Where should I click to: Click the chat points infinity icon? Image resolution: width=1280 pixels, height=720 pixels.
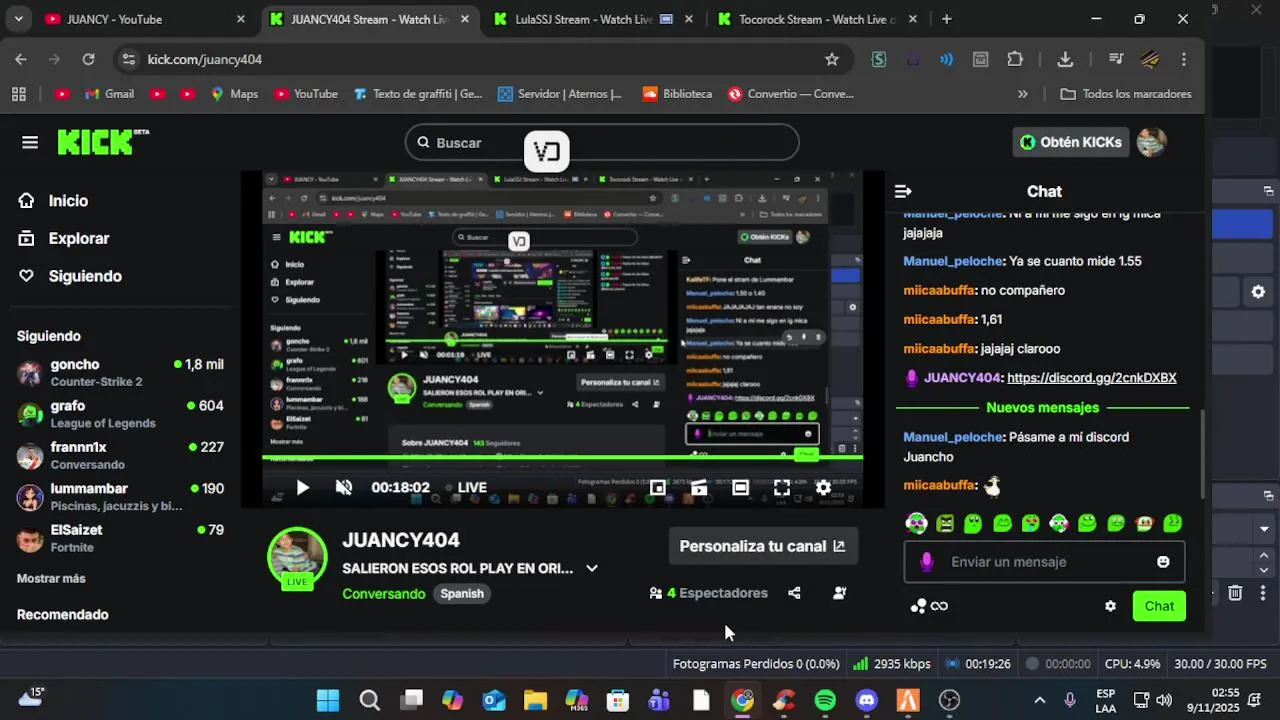[929, 606]
